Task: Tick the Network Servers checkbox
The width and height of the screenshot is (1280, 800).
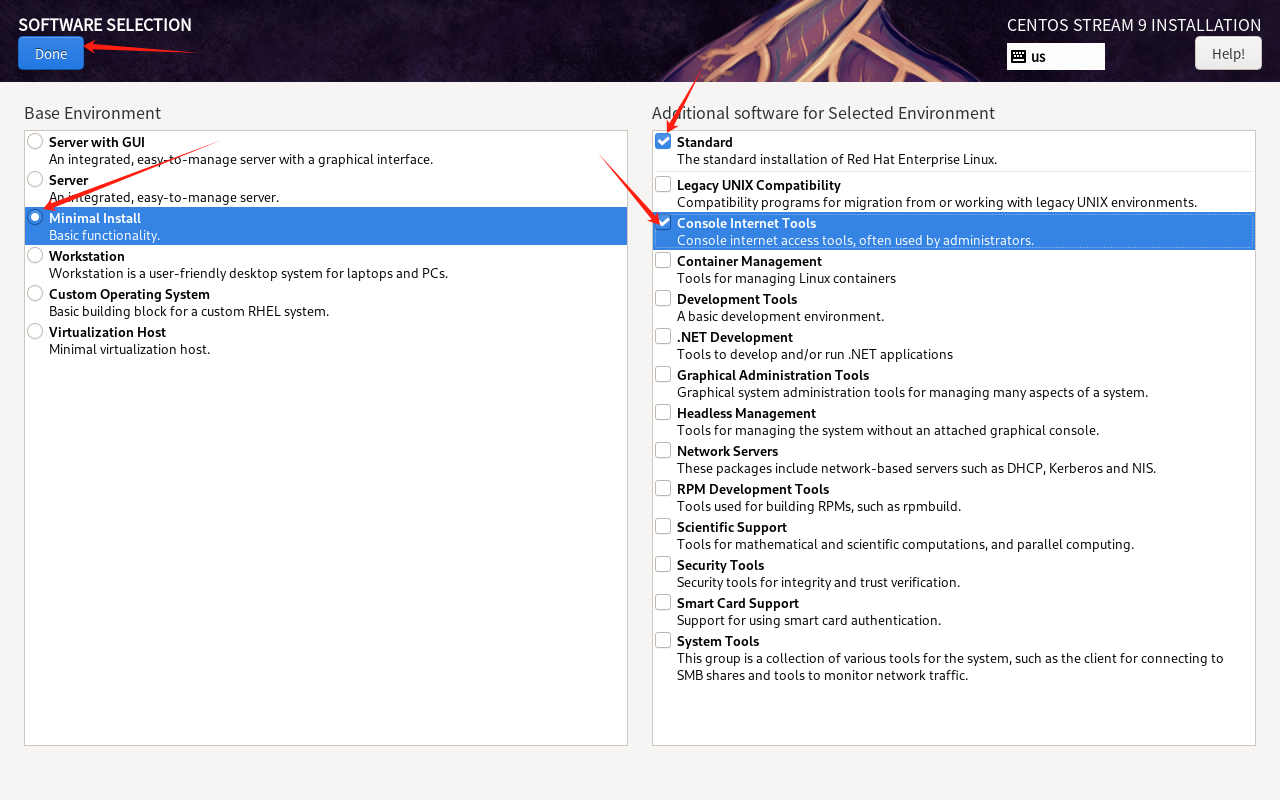Action: pyautogui.click(x=663, y=450)
